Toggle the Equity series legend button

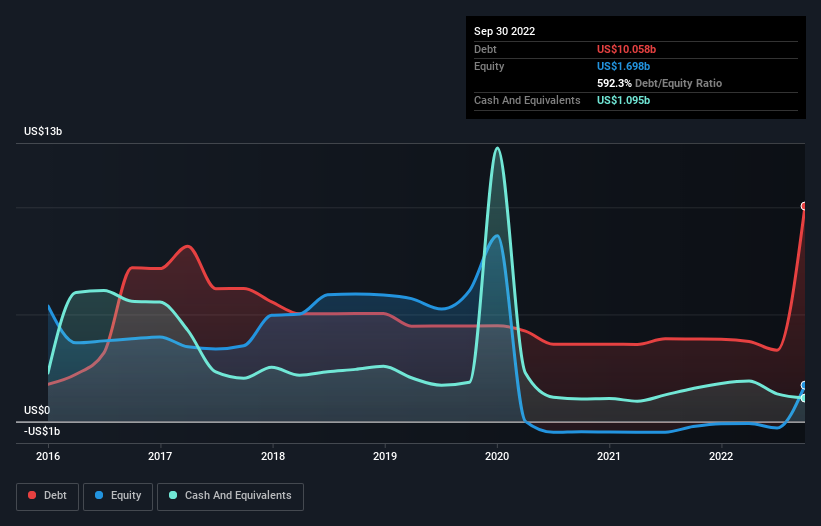[118, 496]
